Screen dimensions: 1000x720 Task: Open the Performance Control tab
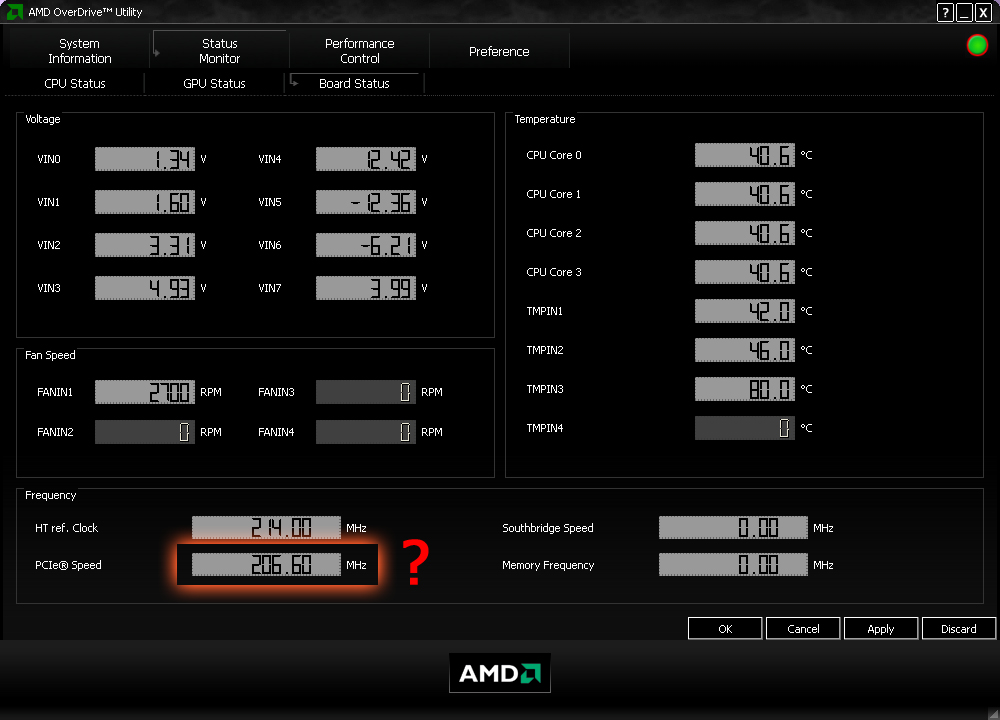point(360,51)
